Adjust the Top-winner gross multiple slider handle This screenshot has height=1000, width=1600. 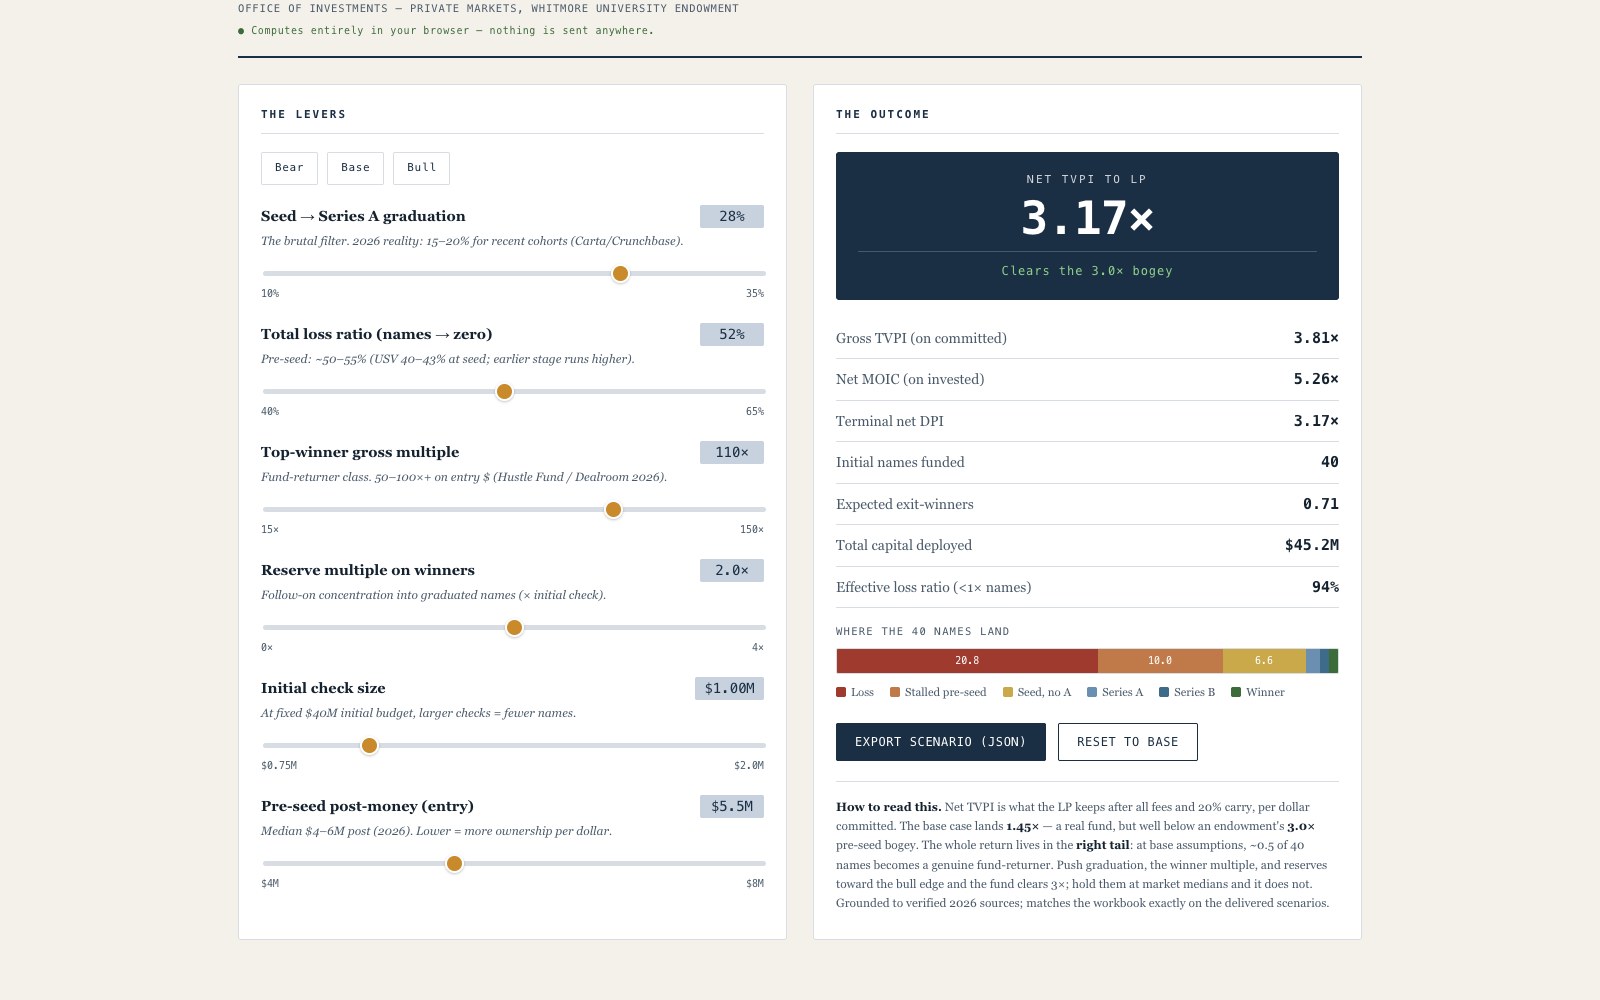pos(614,510)
